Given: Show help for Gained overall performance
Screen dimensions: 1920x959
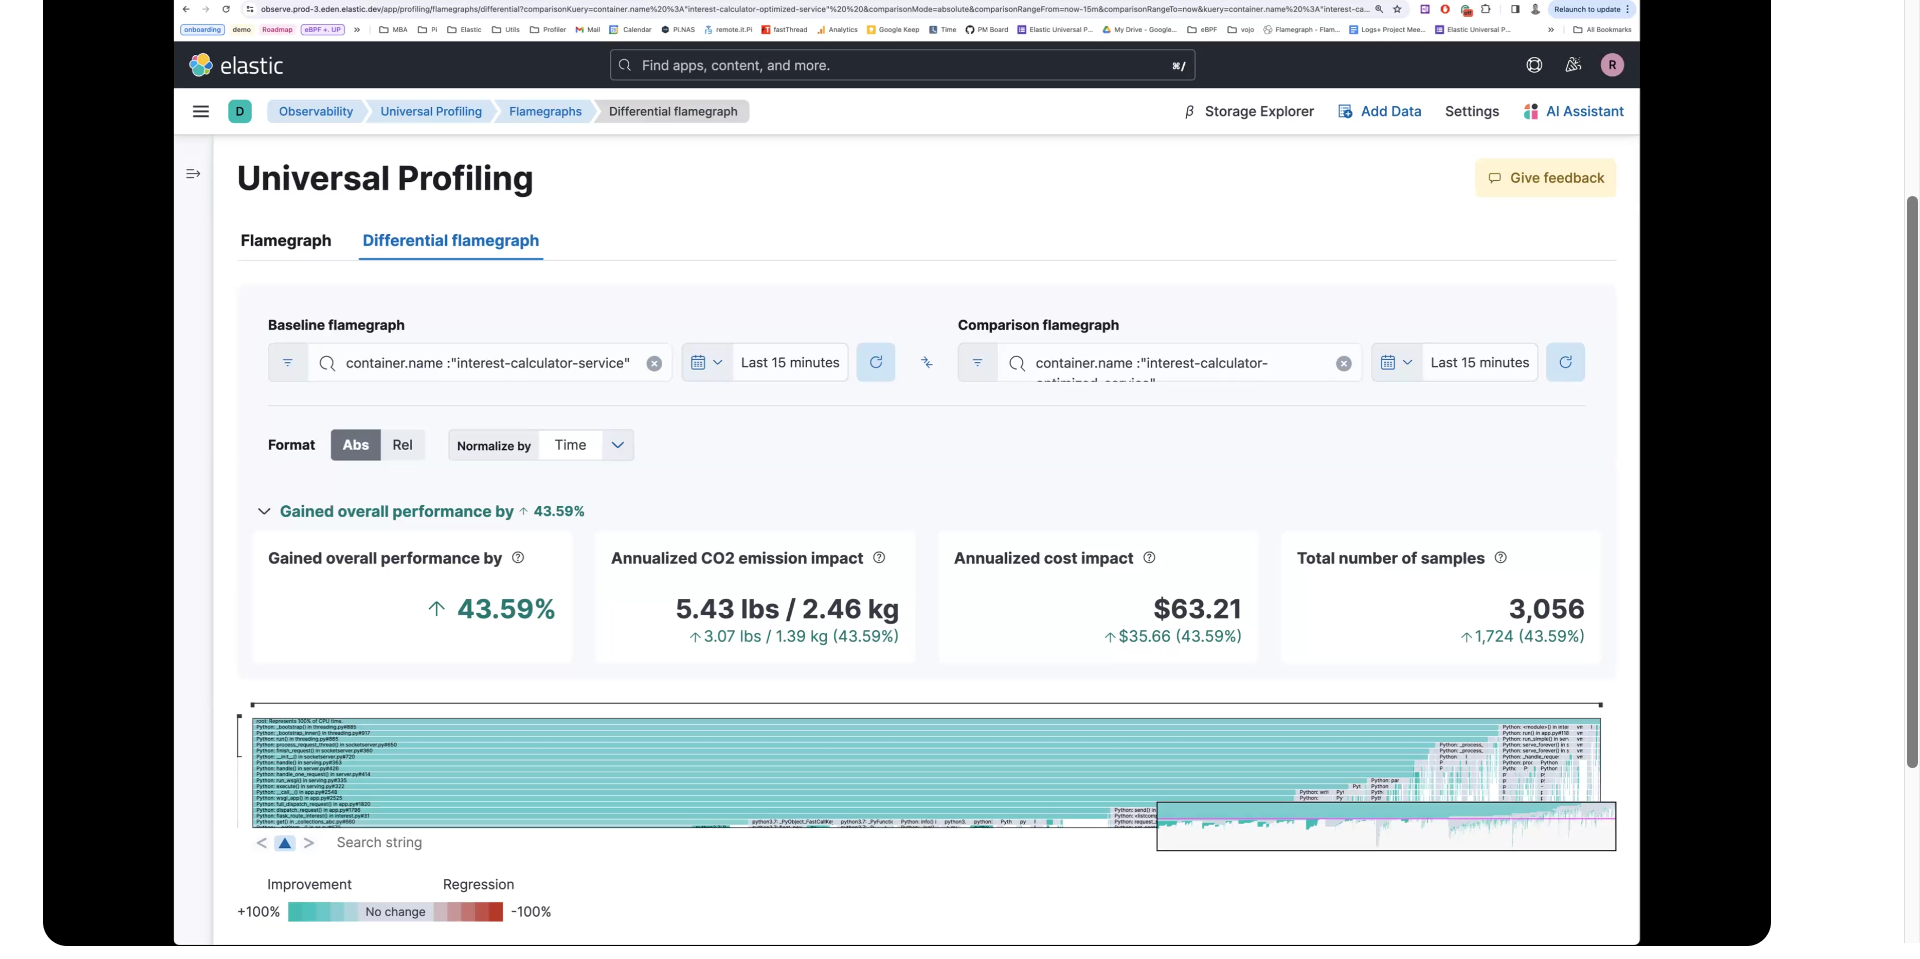Looking at the screenshot, I should pyautogui.click(x=518, y=558).
